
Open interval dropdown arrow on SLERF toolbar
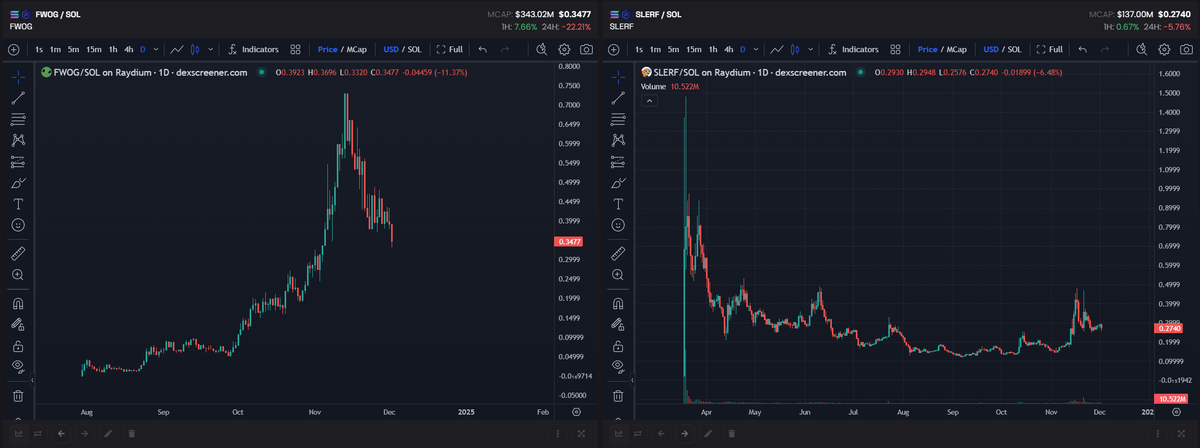[755, 49]
